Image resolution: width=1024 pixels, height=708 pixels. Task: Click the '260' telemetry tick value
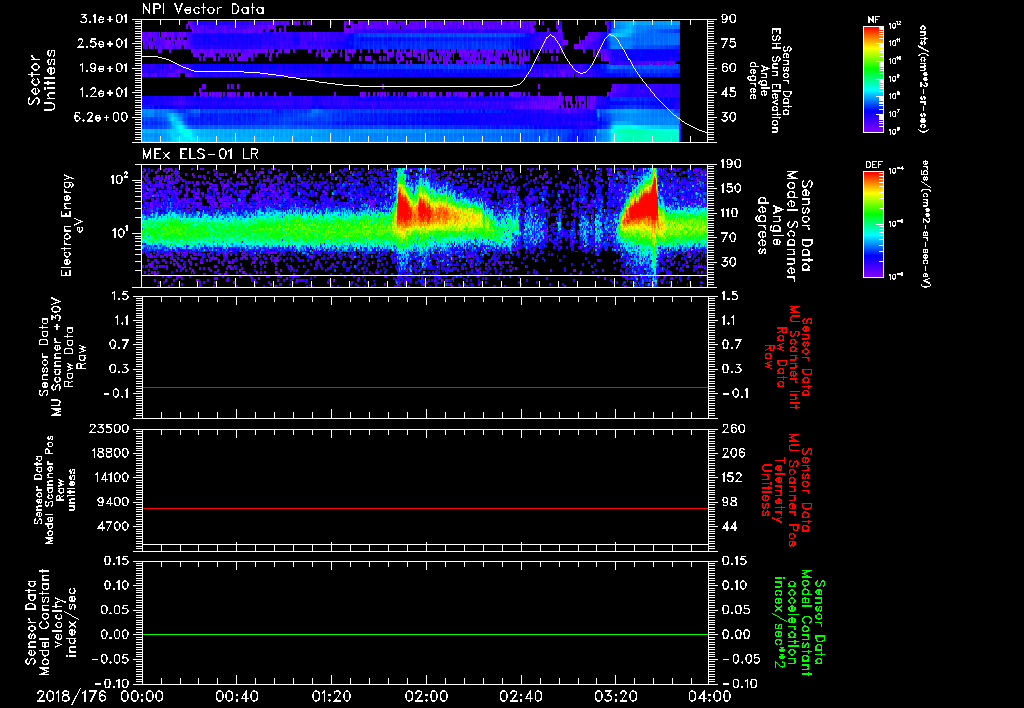pyautogui.click(x=733, y=428)
